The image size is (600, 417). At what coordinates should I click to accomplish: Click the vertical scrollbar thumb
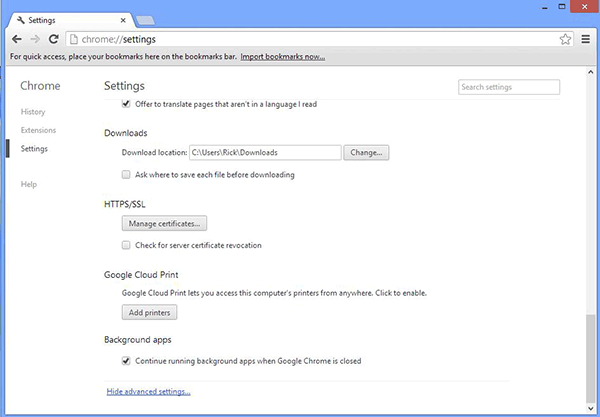591,358
